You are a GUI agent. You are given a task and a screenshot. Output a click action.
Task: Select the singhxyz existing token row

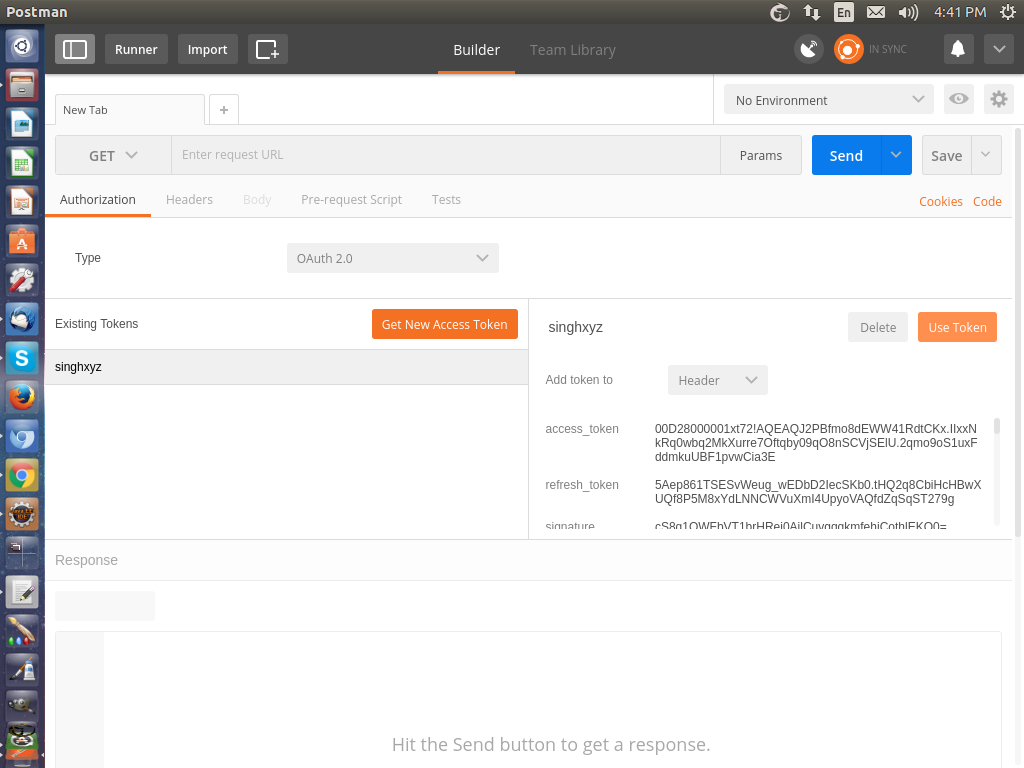(x=287, y=367)
